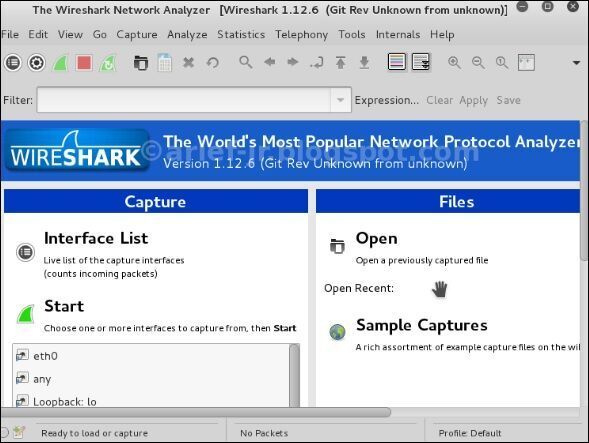The width and height of the screenshot is (589, 443).
Task: Open the Analyze menu
Action: point(187,35)
